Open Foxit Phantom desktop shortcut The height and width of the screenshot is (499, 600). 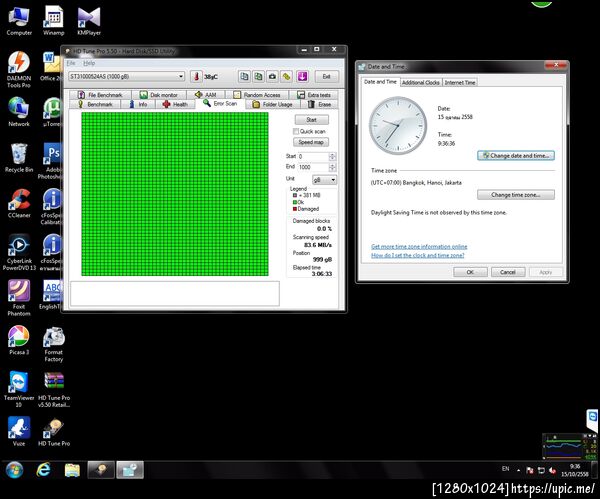click(x=19, y=298)
